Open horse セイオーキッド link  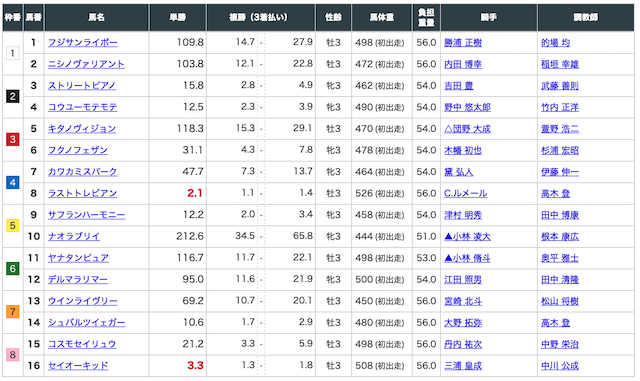pos(78,365)
